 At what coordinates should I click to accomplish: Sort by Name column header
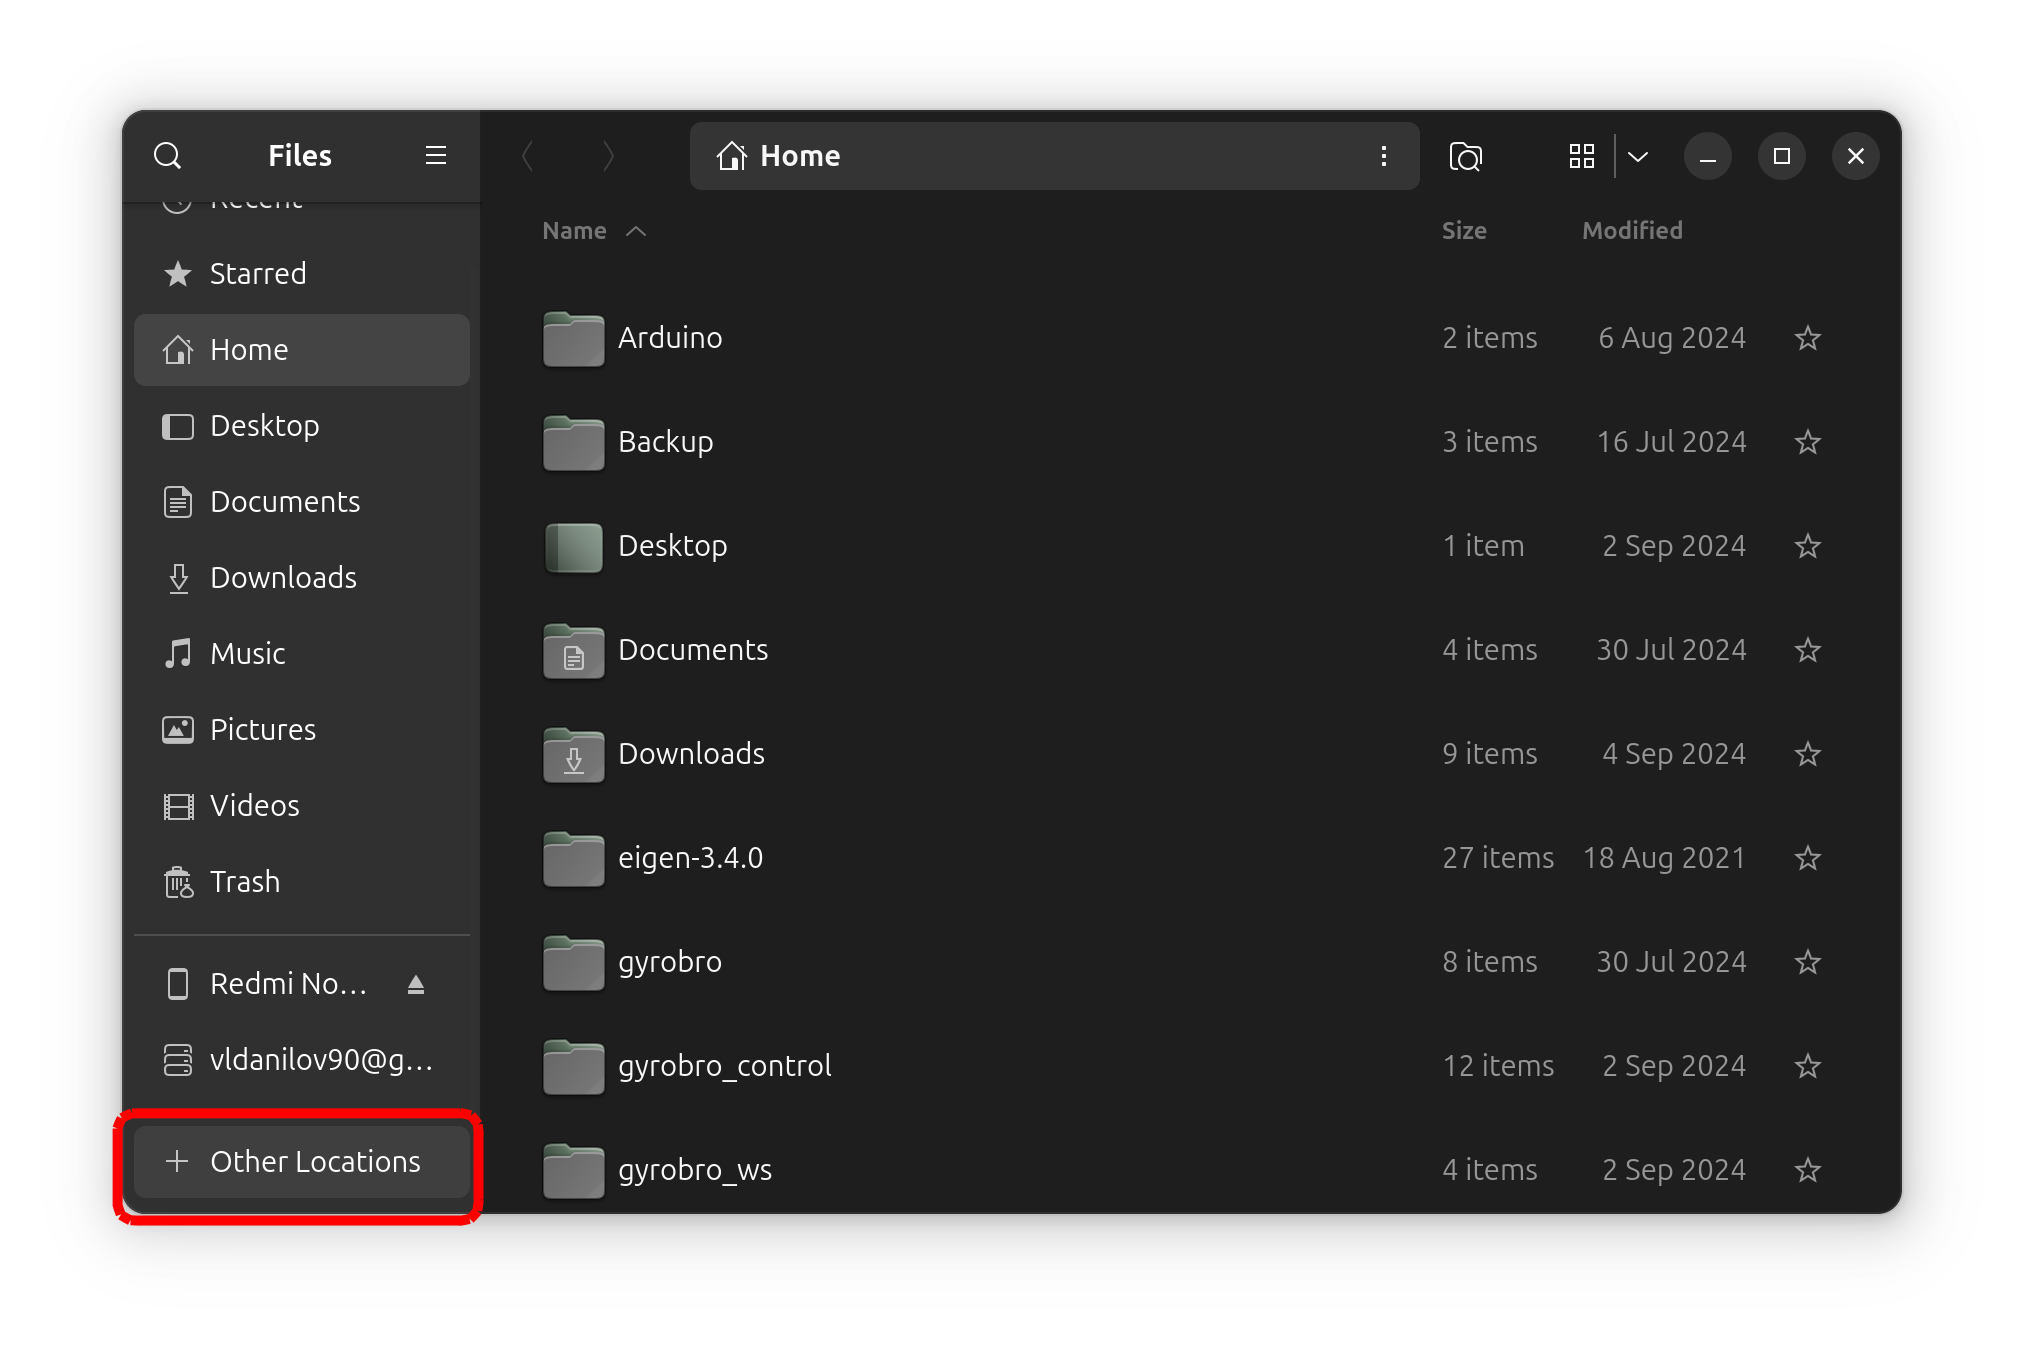pos(575,231)
